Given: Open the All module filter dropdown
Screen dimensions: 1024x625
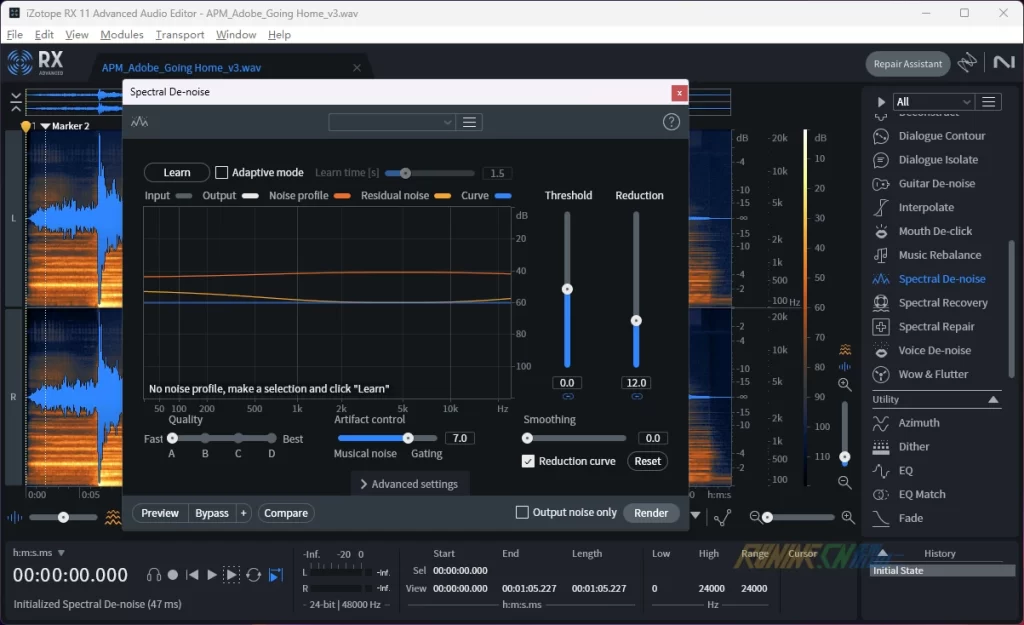Looking at the screenshot, I should [934, 102].
